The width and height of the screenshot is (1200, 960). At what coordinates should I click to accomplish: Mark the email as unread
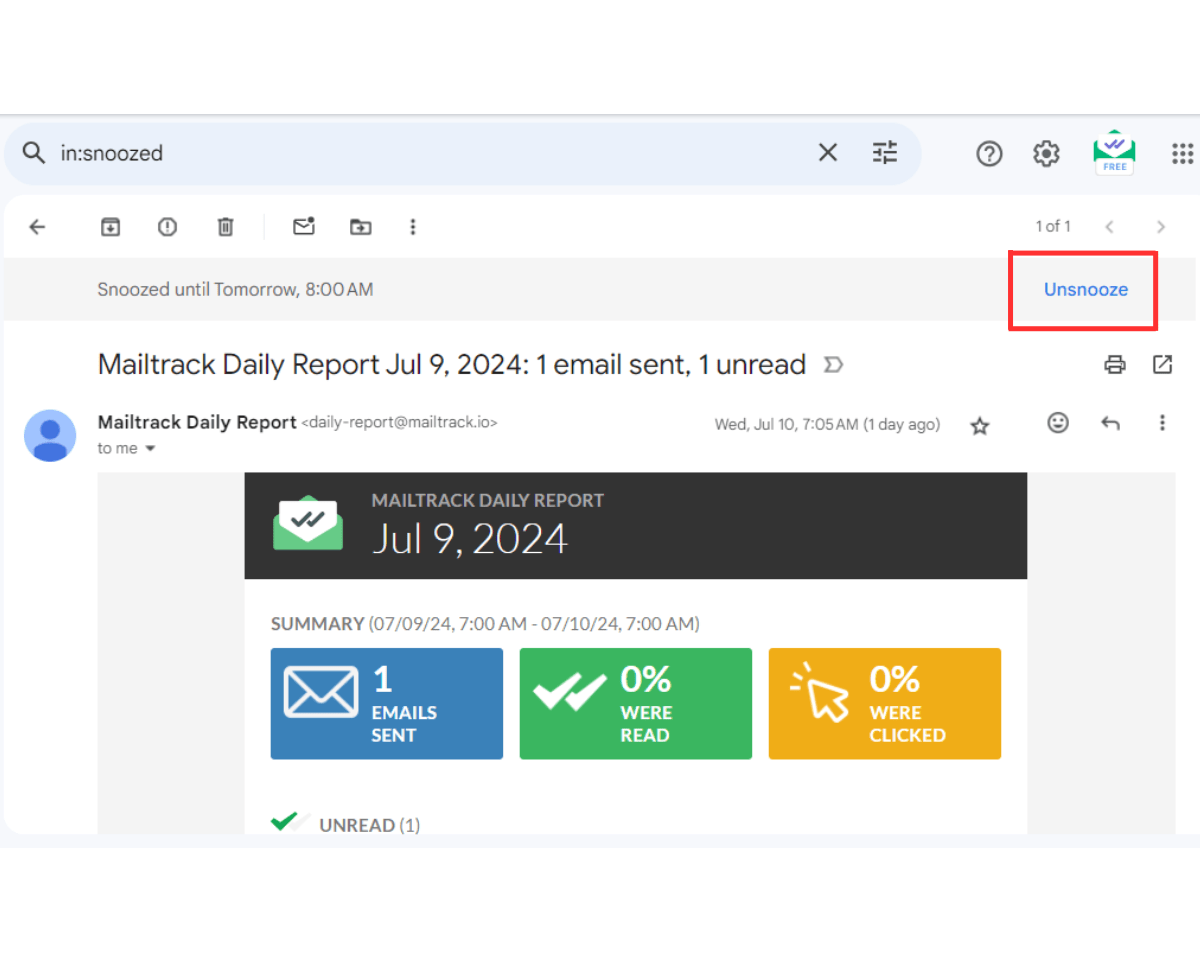[304, 226]
